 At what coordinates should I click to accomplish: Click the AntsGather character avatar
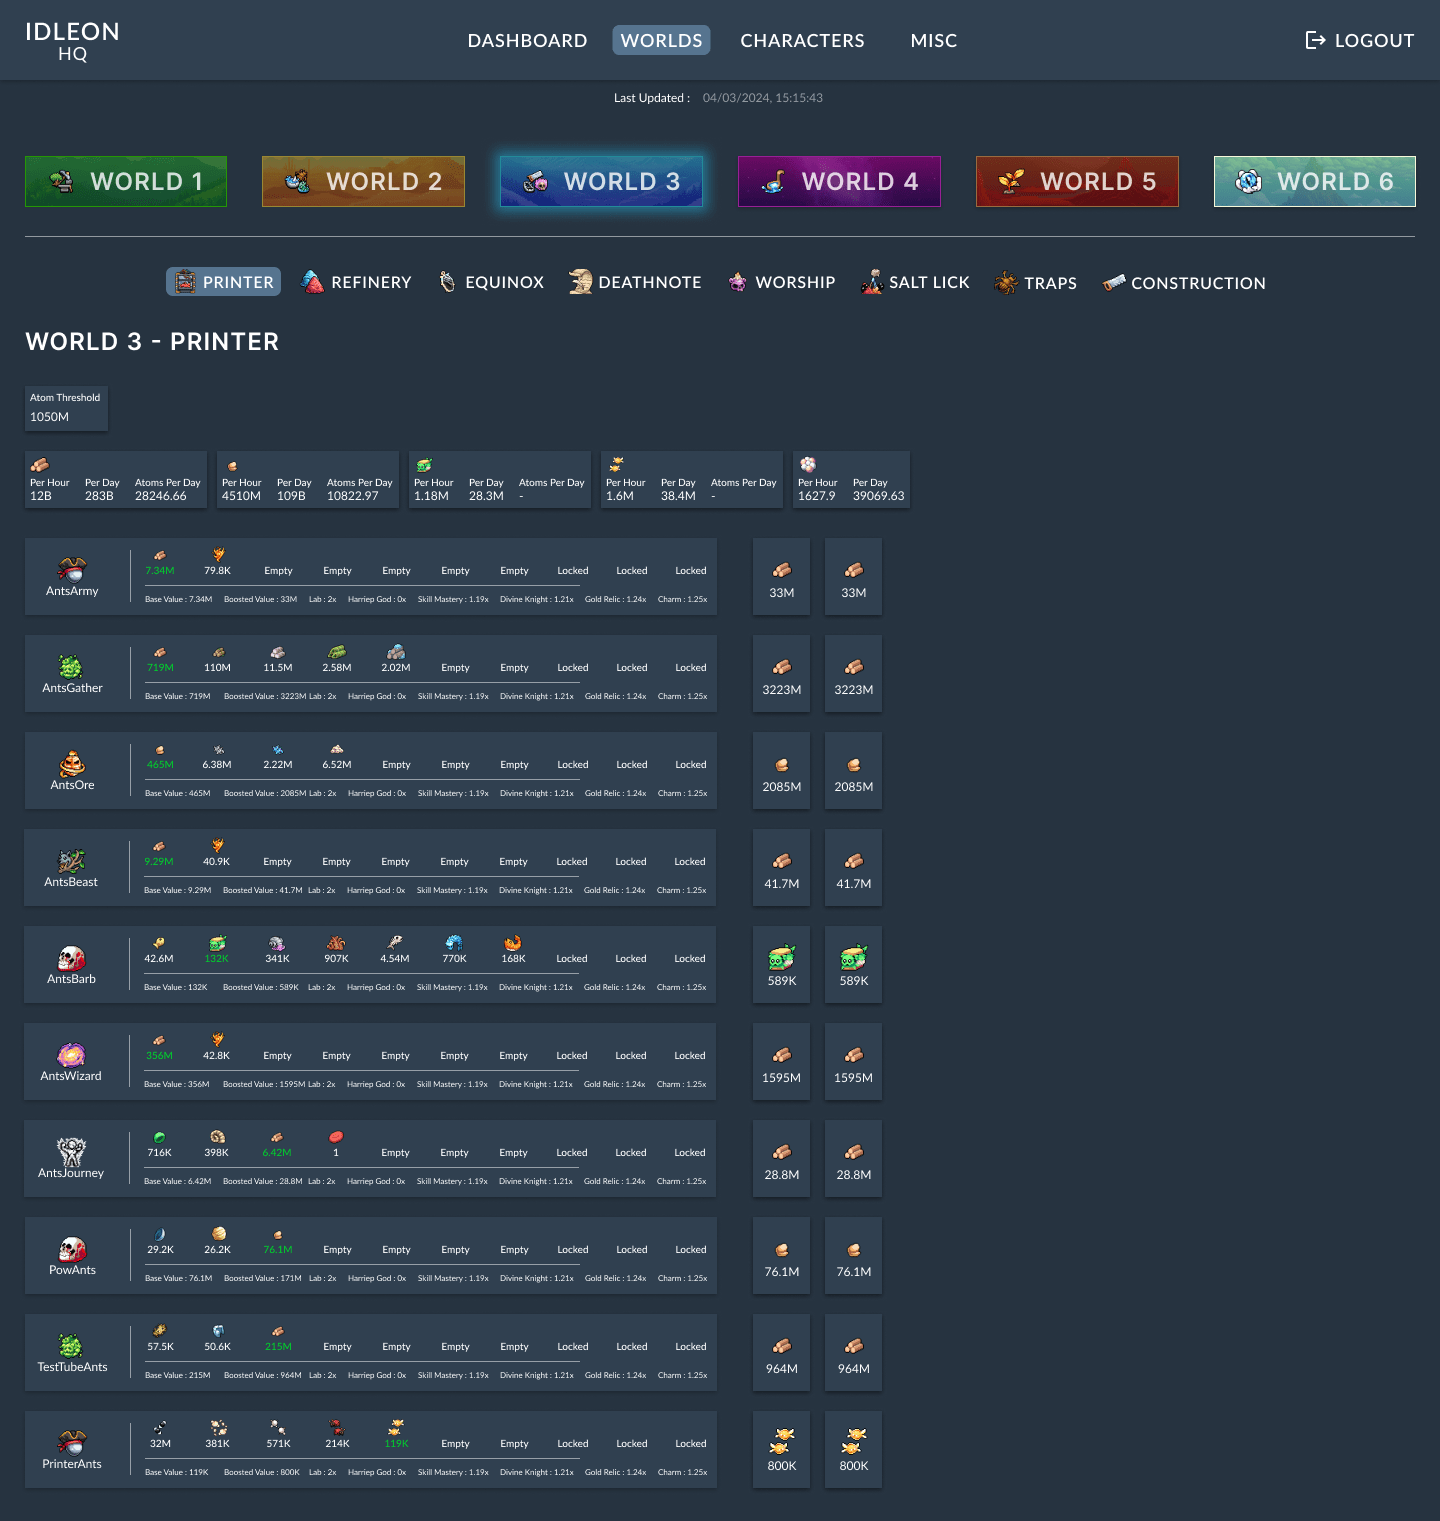(x=72, y=666)
